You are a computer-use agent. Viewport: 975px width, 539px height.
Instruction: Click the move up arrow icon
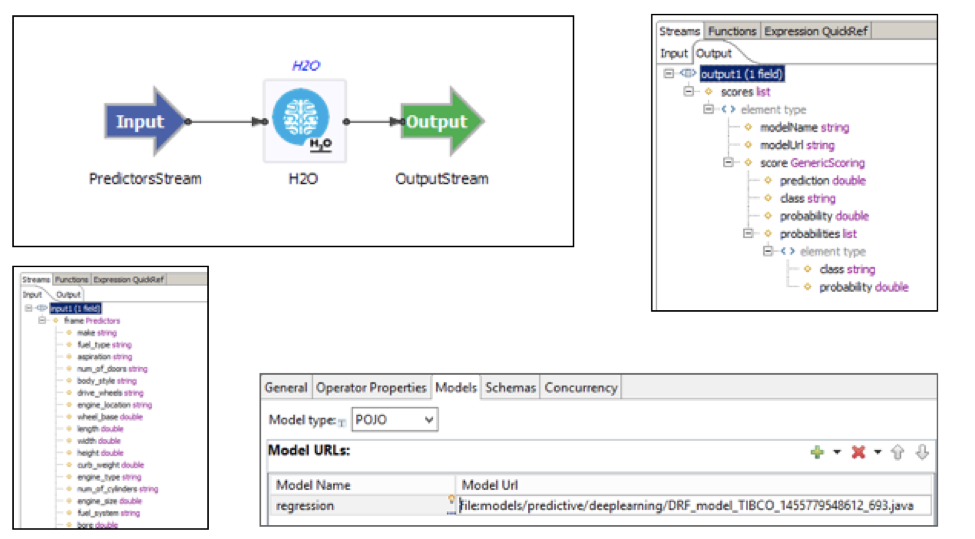tap(897, 453)
